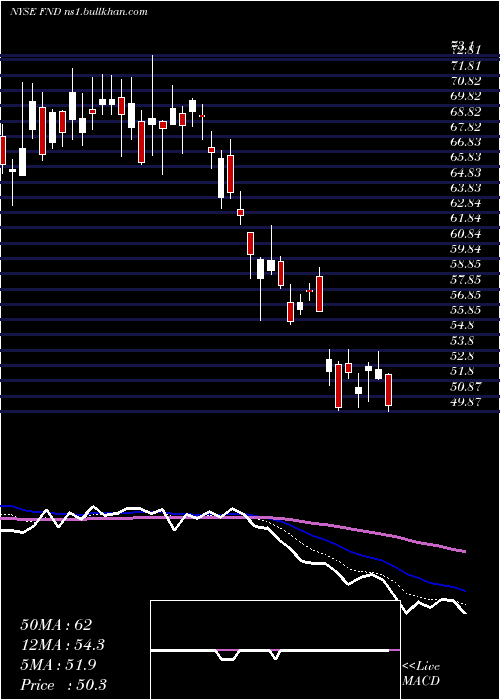Click the 62.84 price axis label

point(466,203)
